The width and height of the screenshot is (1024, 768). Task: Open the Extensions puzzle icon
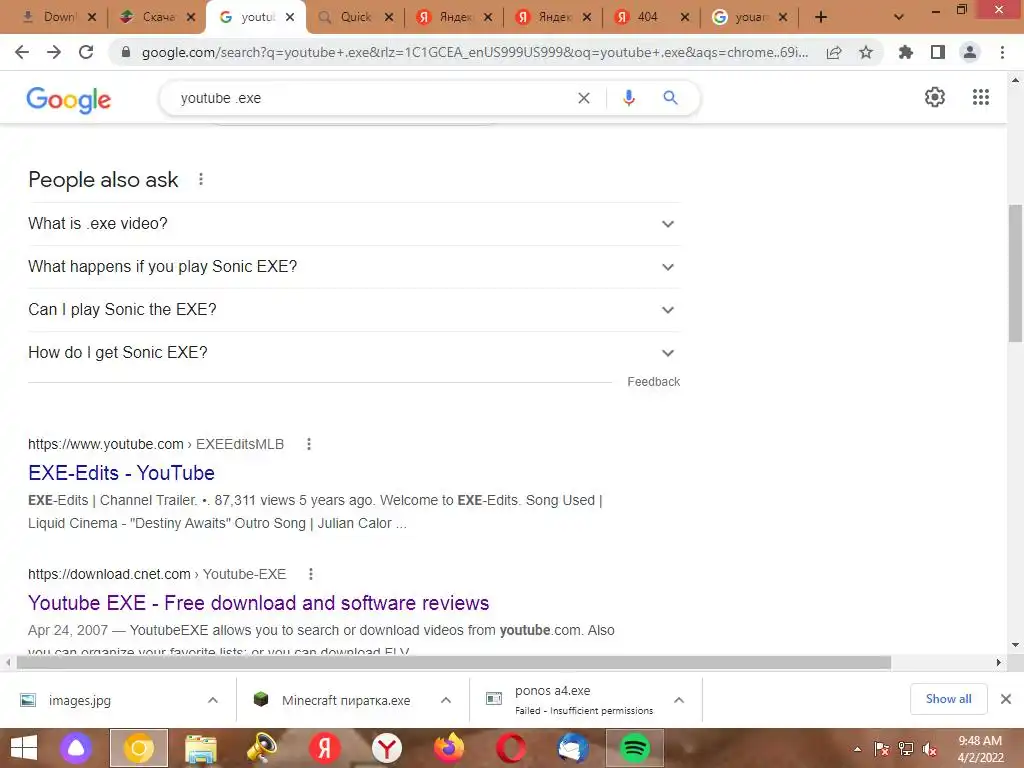click(906, 52)
